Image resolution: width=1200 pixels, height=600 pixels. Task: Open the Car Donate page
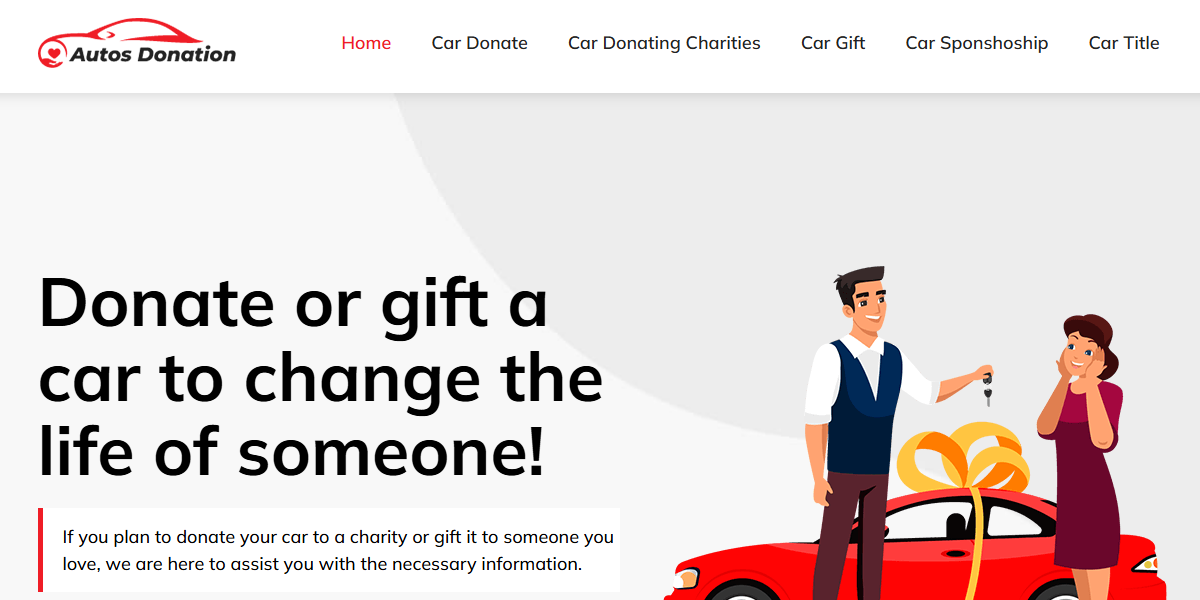pyautogui.click(x=480, y=43)
